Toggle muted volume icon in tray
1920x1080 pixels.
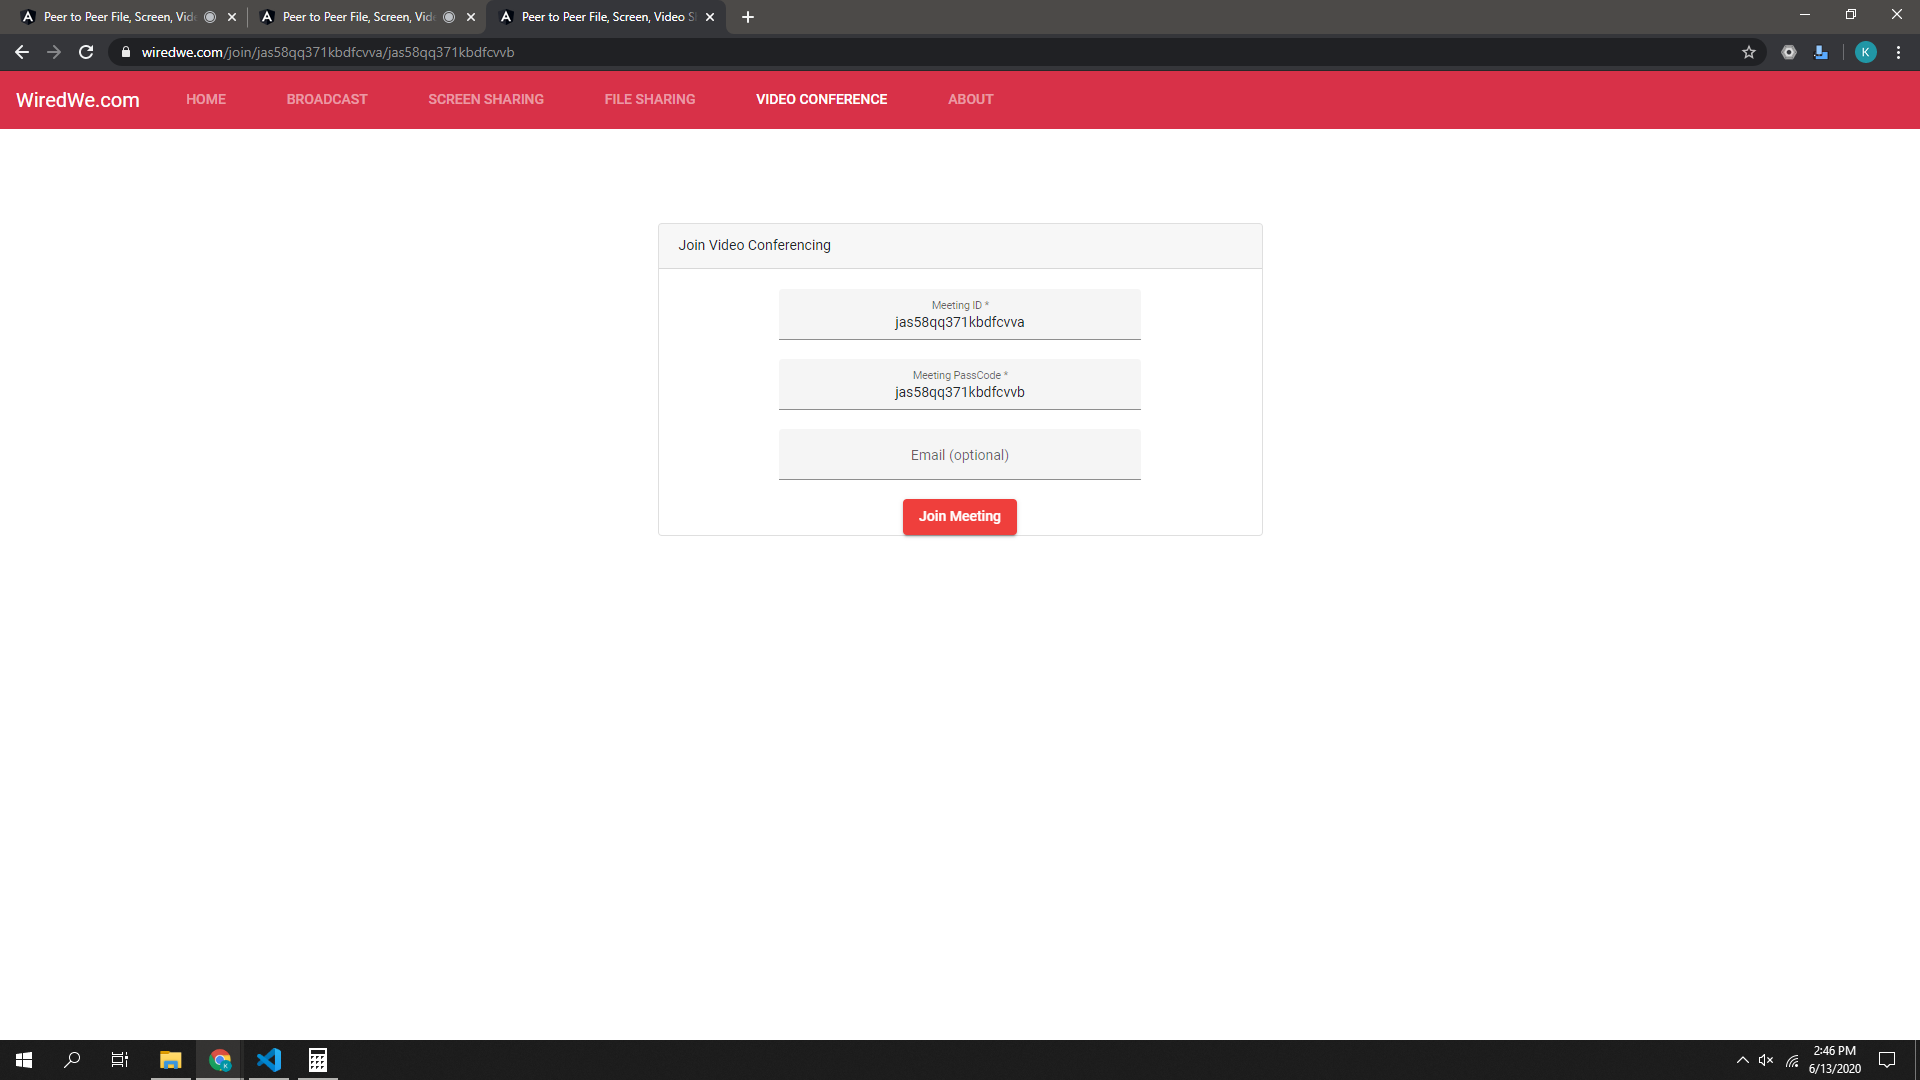tap(1766, 1060)
